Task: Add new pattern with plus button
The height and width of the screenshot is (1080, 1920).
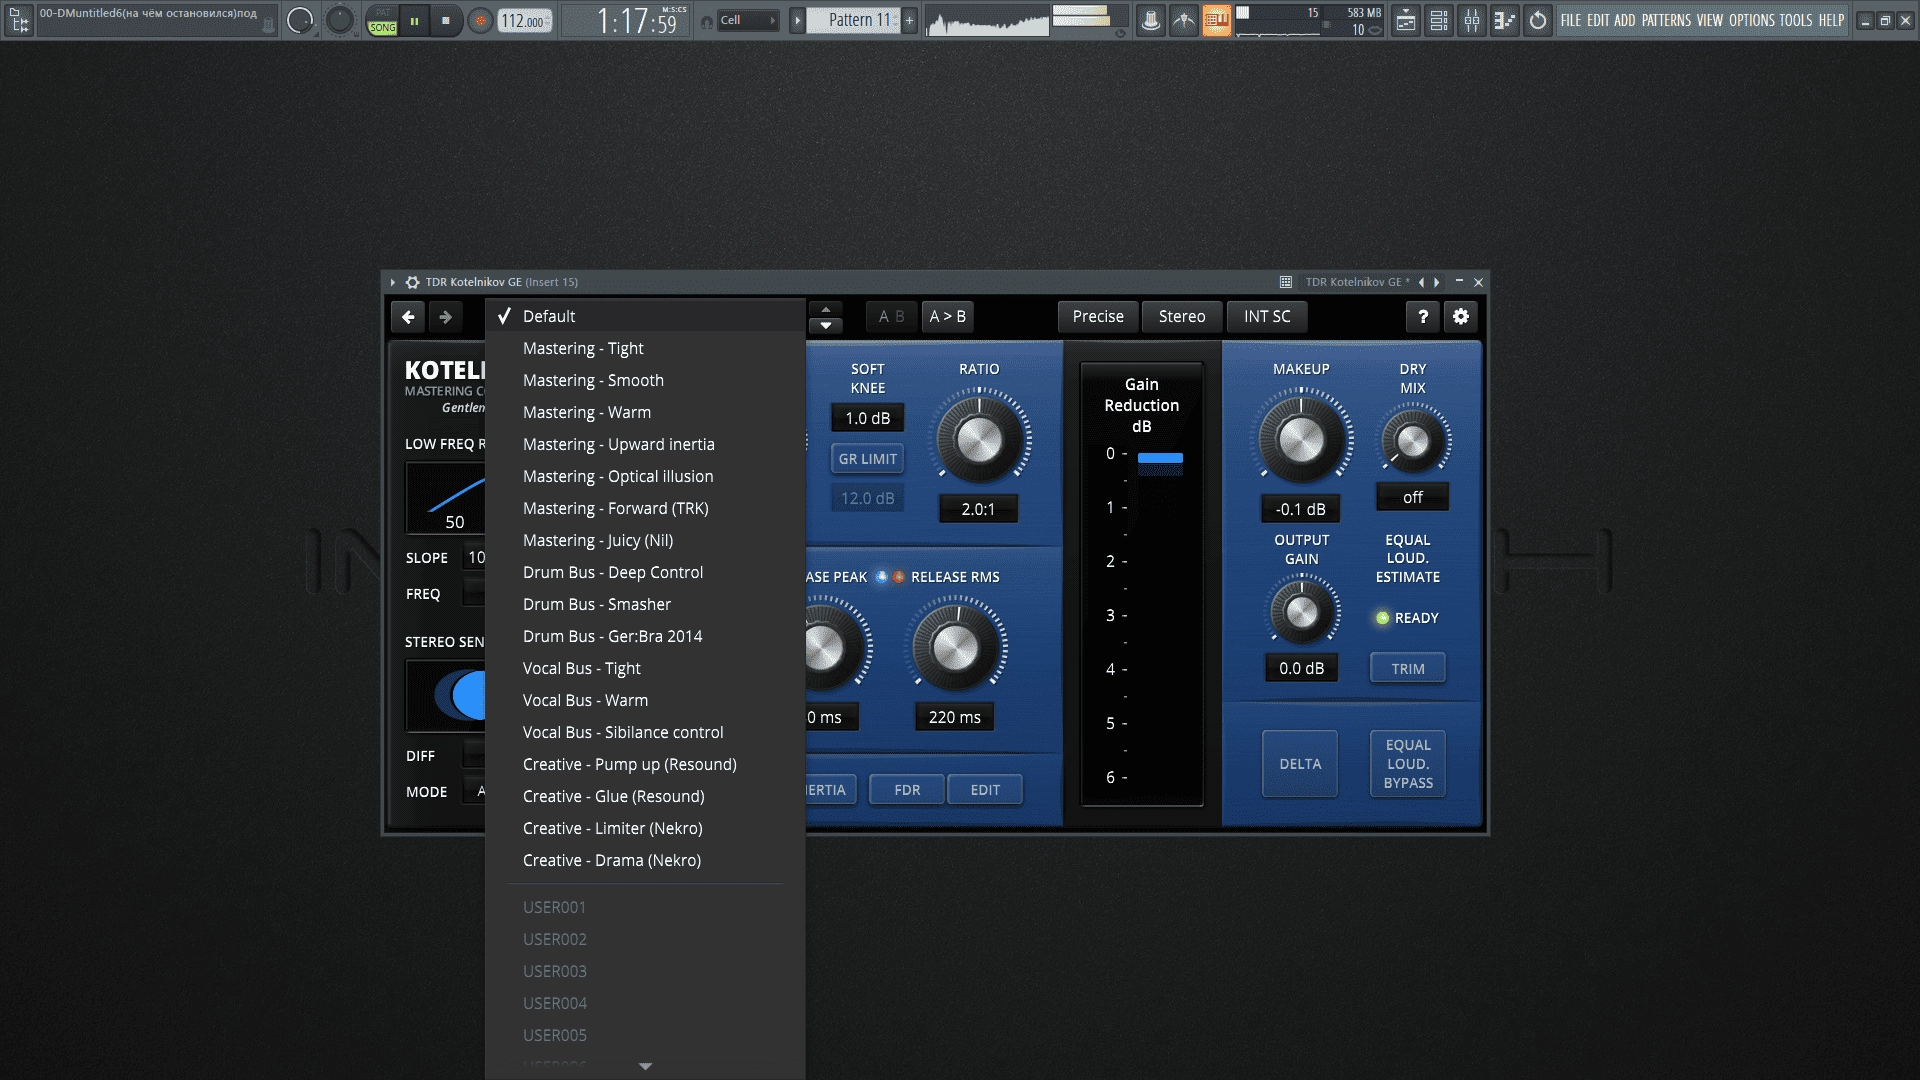Action: [909, 20]
